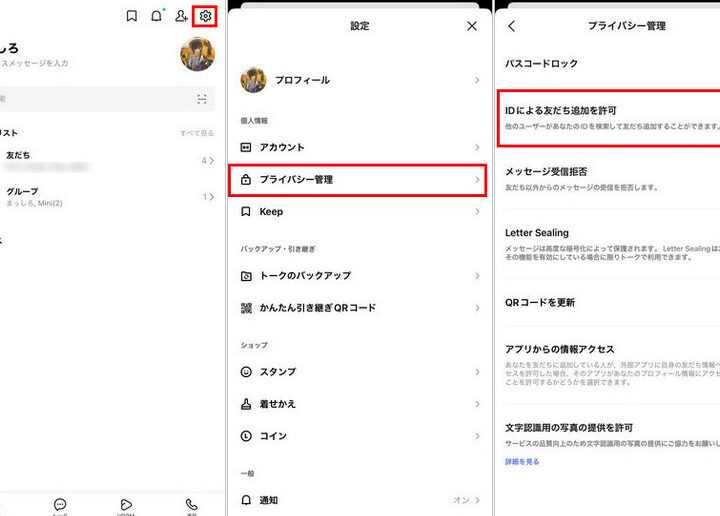Open notifications with the bell icon
The height and width of the screenshot is (516, 720).
(156, 16)
